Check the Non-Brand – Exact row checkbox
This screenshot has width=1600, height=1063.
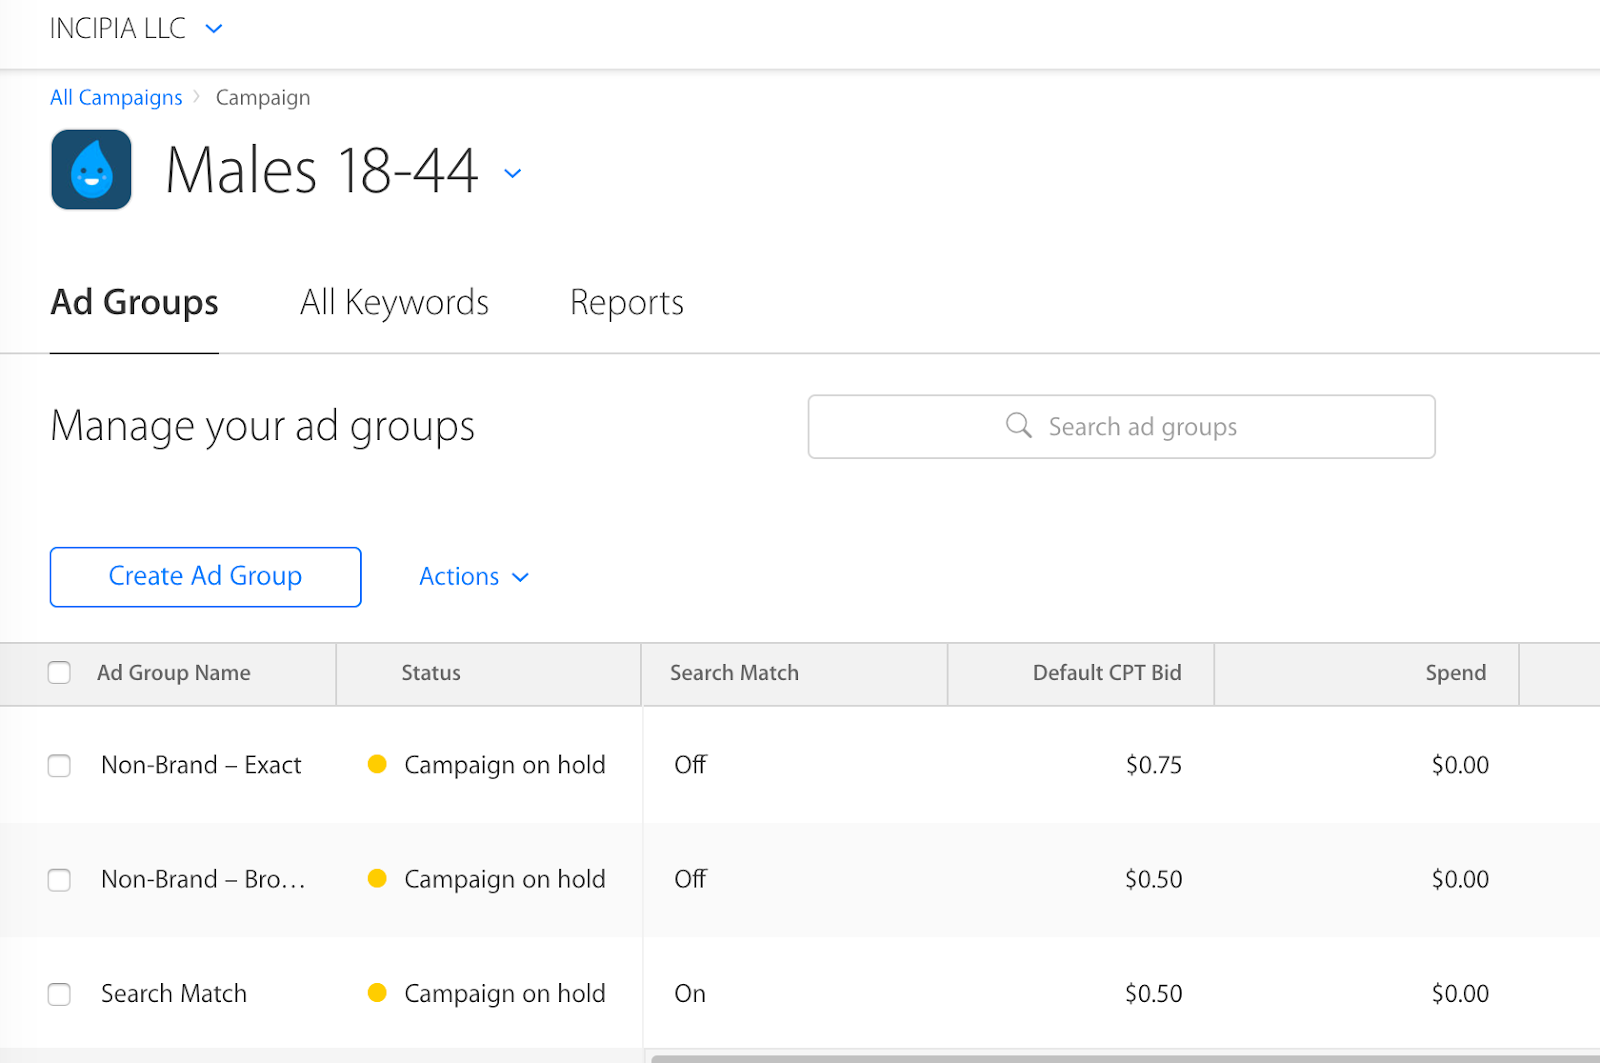click(60, 766)
